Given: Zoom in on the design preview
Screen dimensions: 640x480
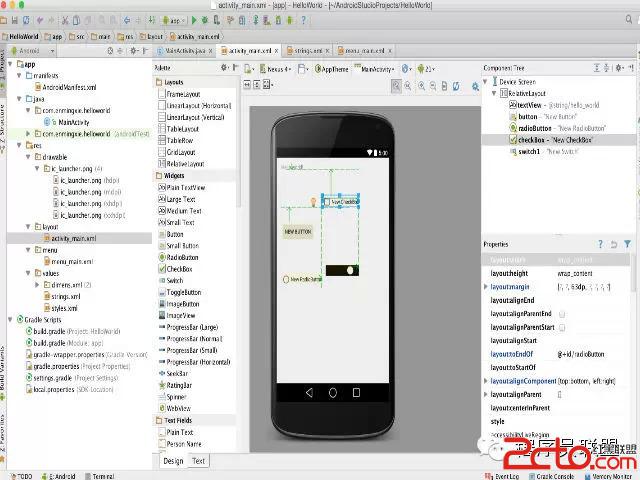Looking at the screenshot, I should click(421, 86).
